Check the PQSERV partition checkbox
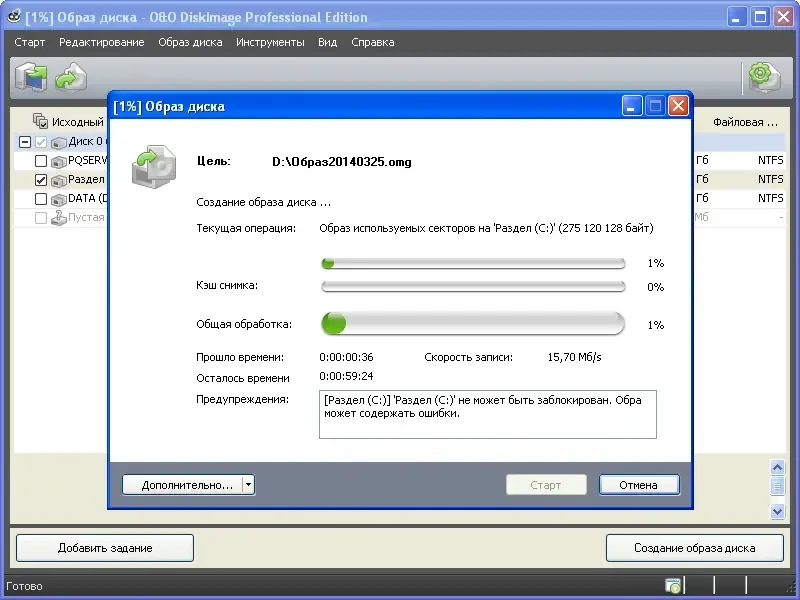800x600 pixels. (41, 161)
